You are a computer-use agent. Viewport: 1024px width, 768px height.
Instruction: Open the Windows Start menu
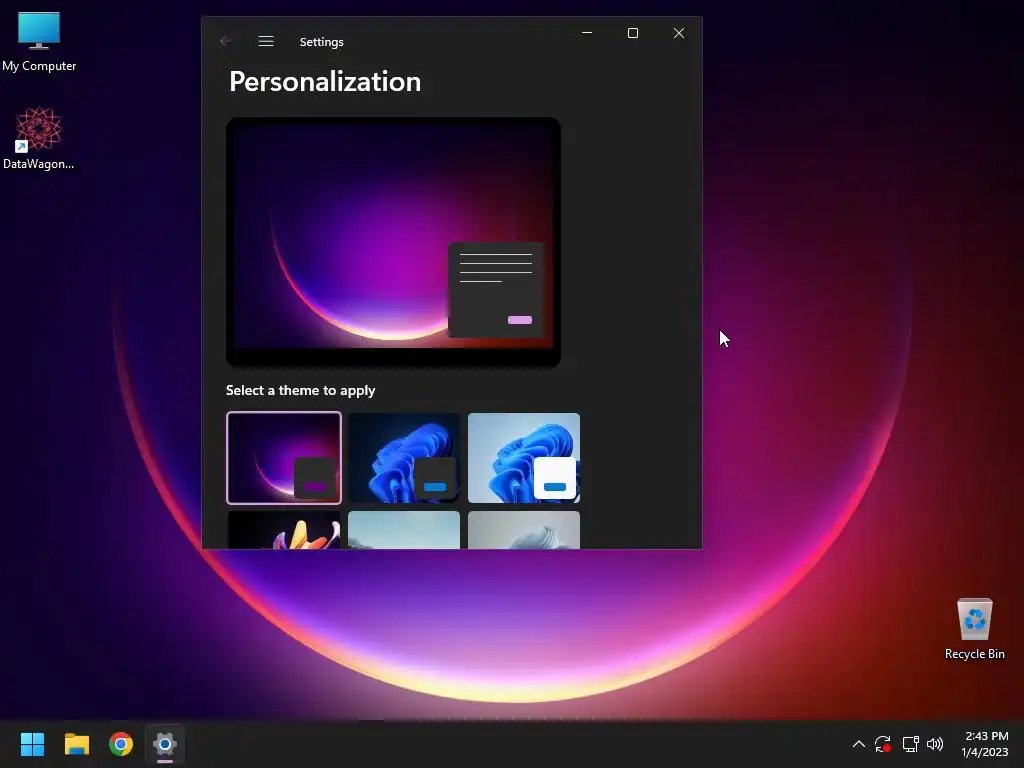tap(32, 744)
